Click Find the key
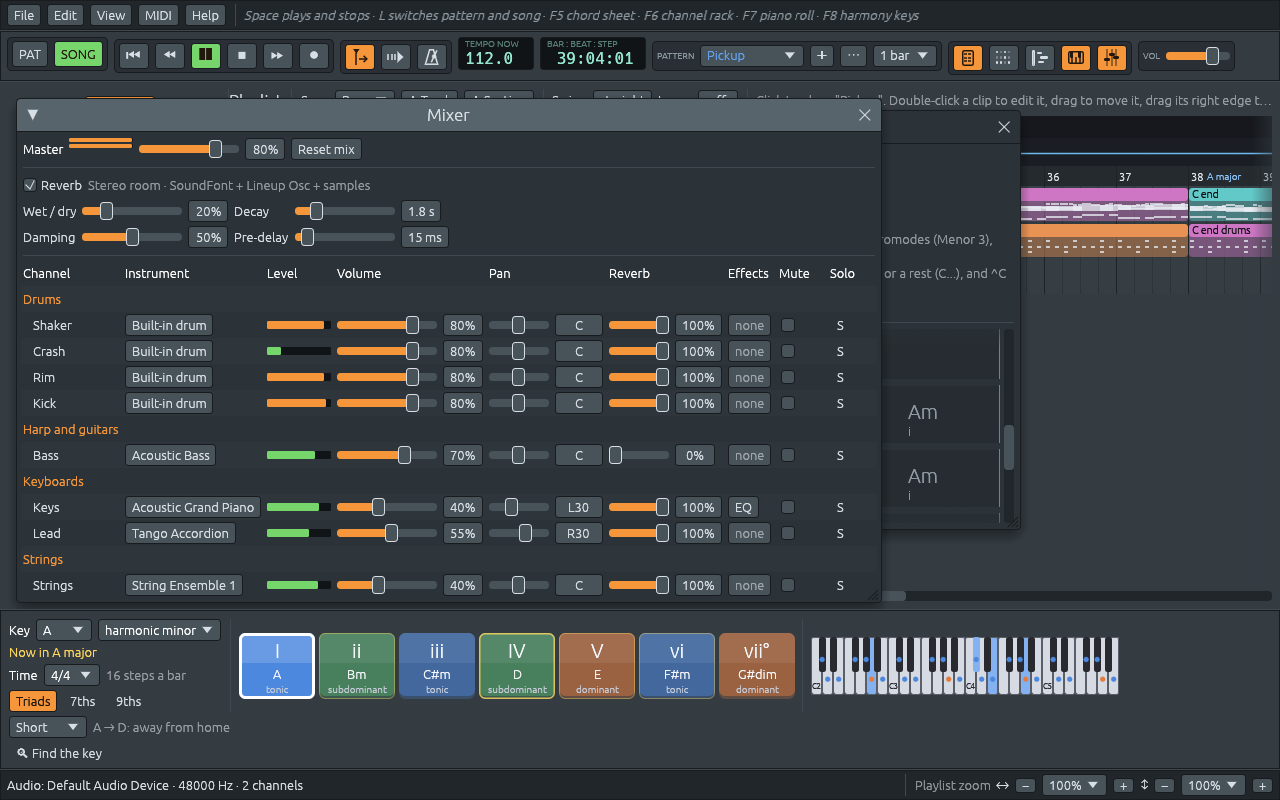The width and height of the screenshot is (1280, 800). [59, 753]
